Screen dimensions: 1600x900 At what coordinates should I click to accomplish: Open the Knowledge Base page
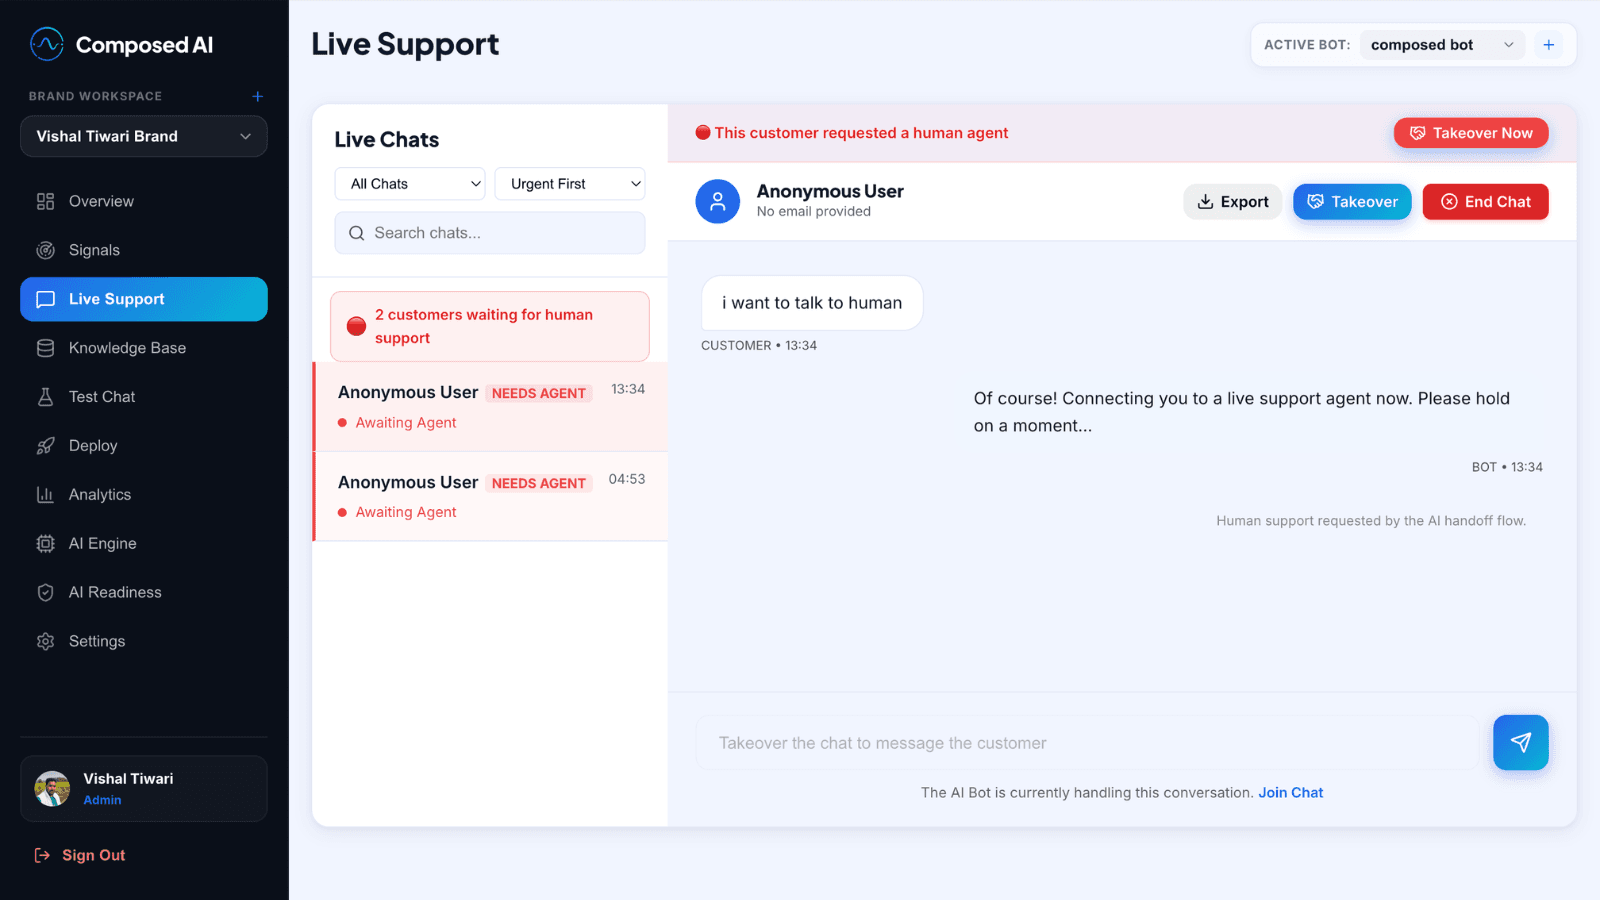(144, 348)
